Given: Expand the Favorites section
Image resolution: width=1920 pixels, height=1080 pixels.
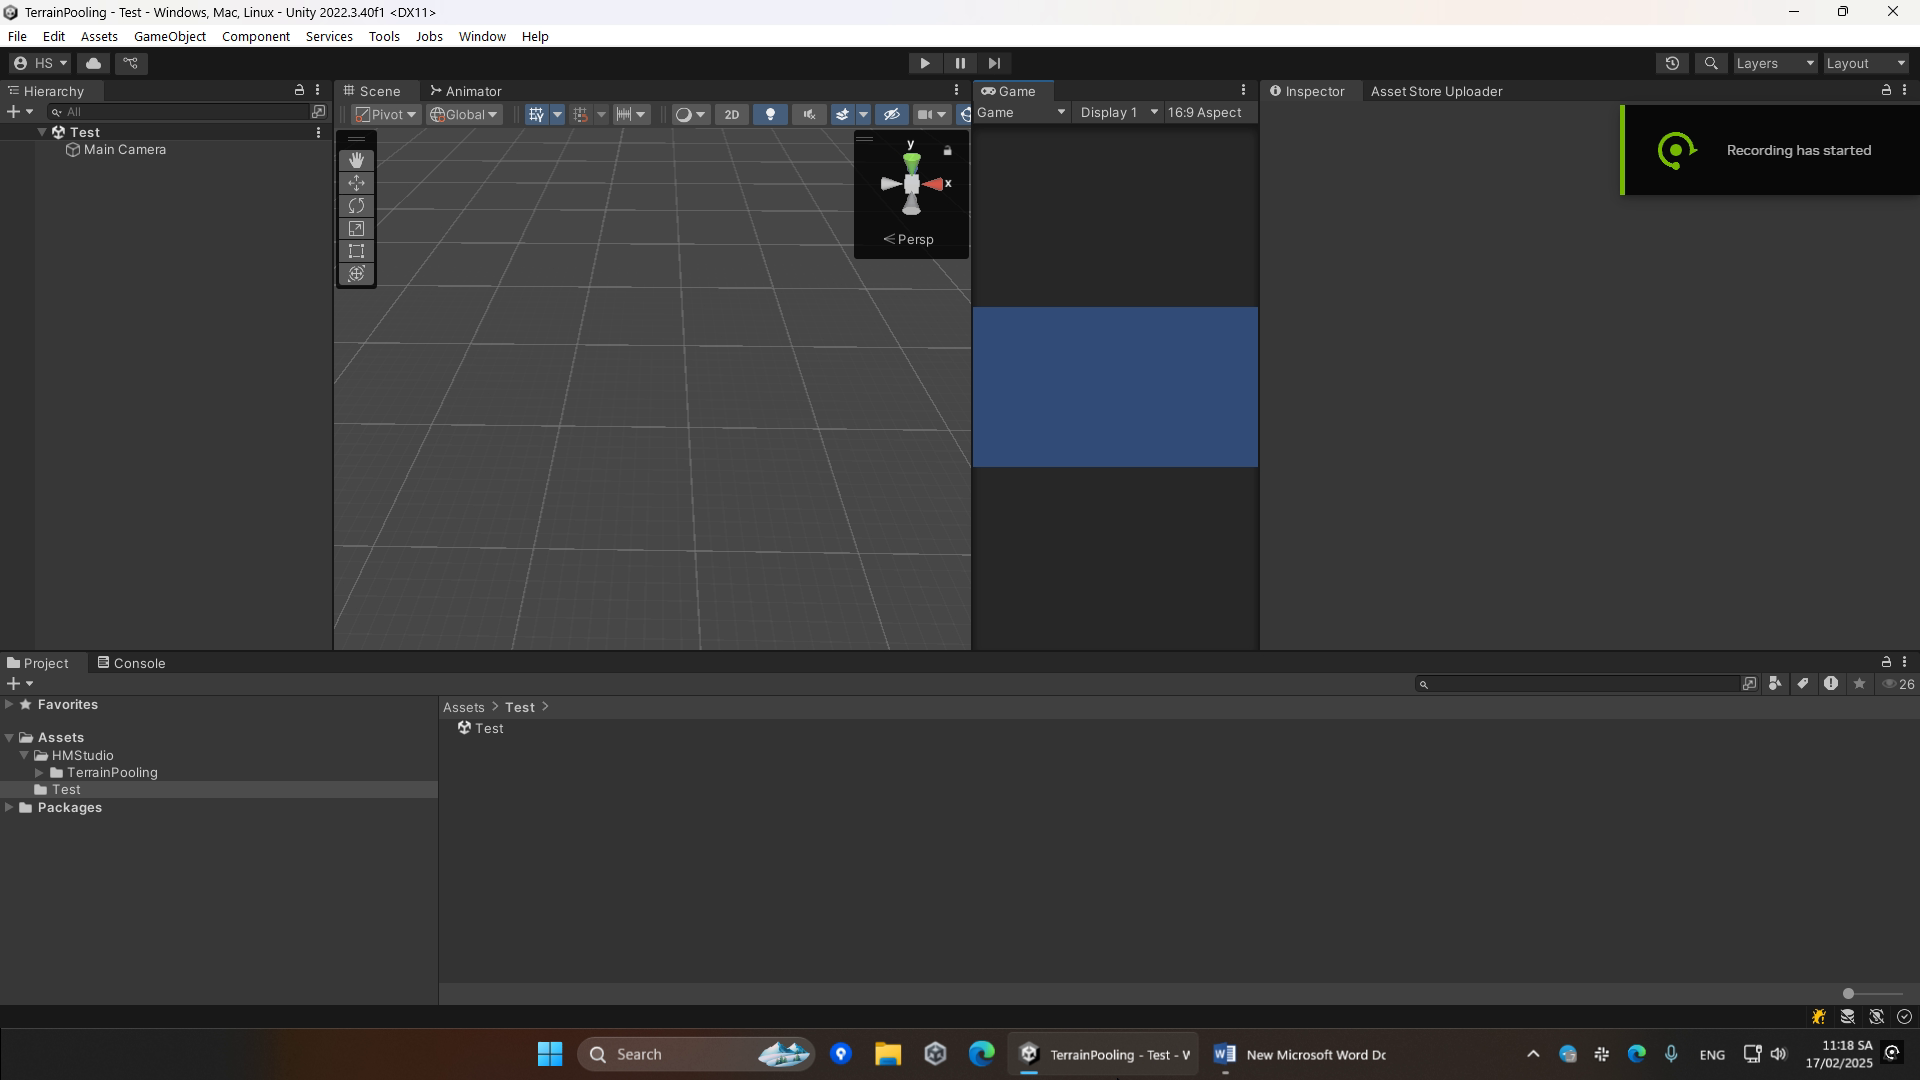Looking at the screenshot, I should (x=9, y=705).
